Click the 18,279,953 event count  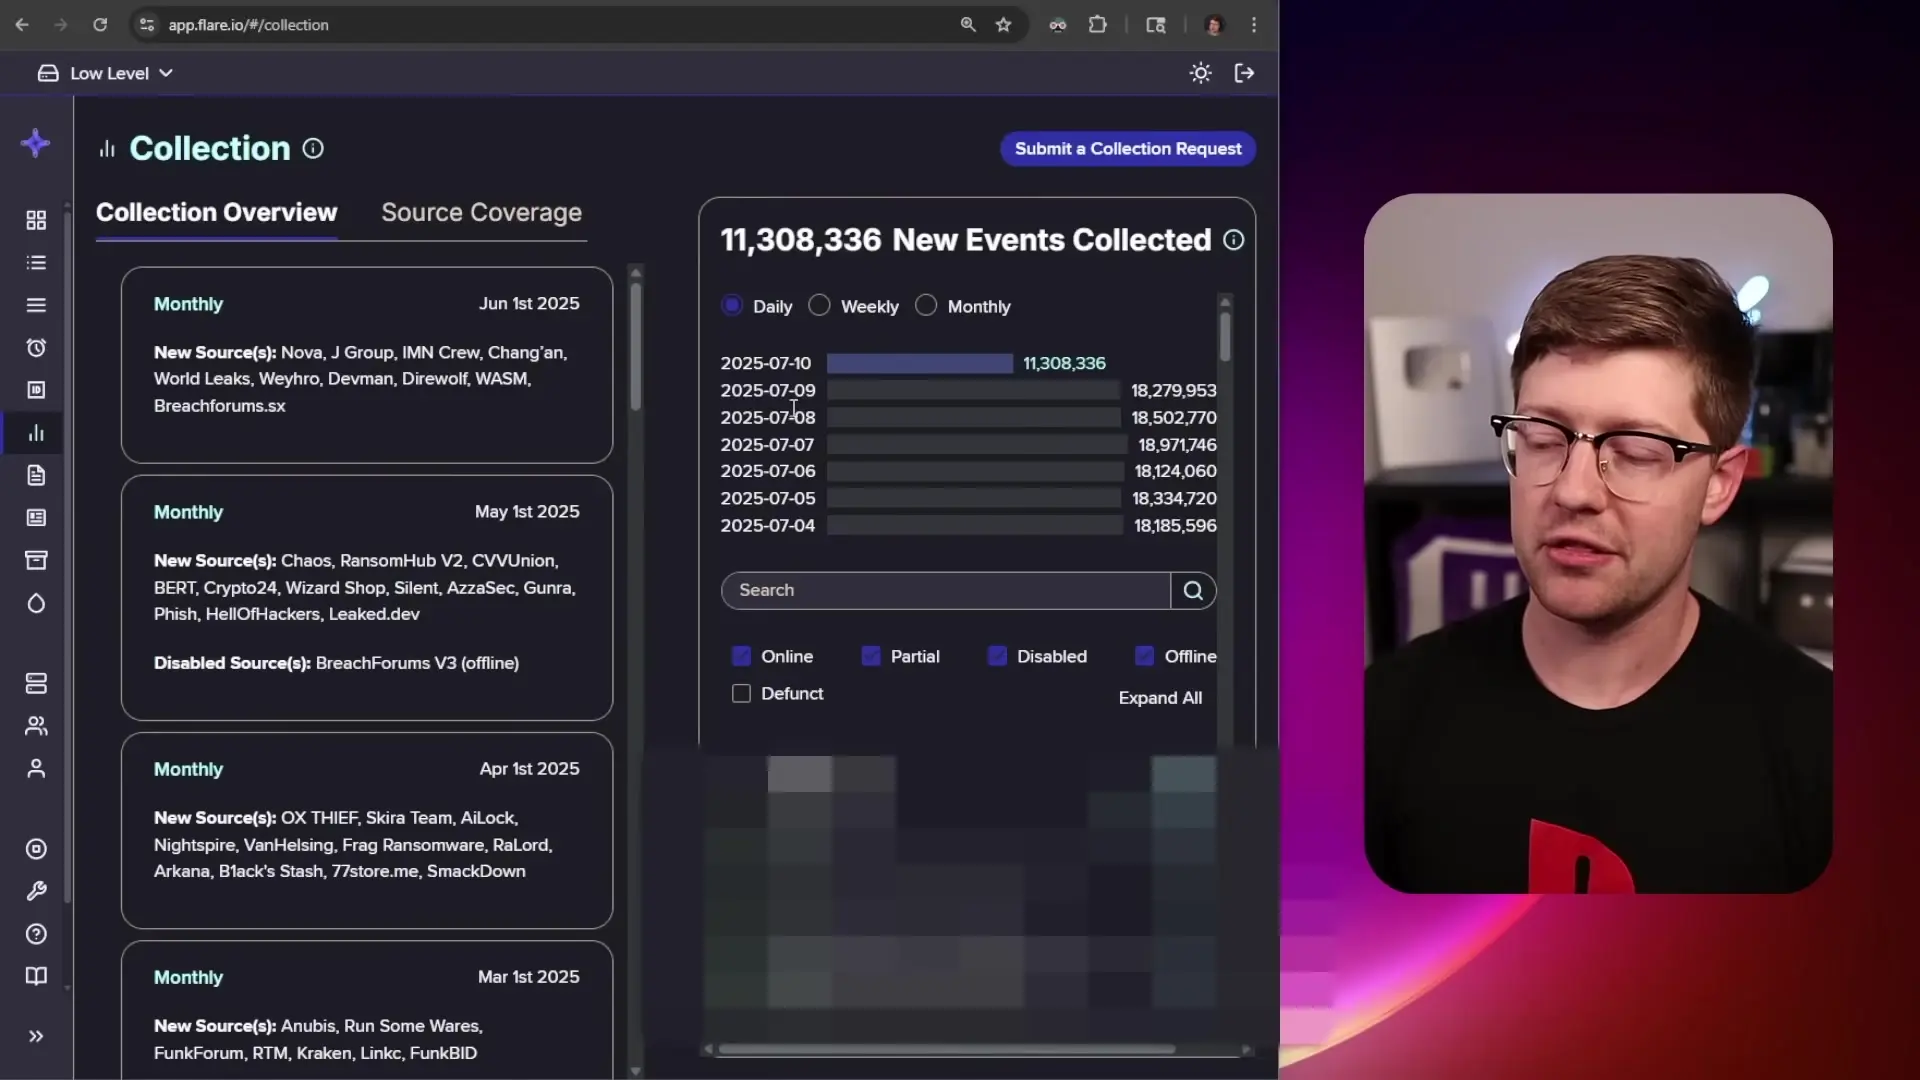tap(1174, 391)
